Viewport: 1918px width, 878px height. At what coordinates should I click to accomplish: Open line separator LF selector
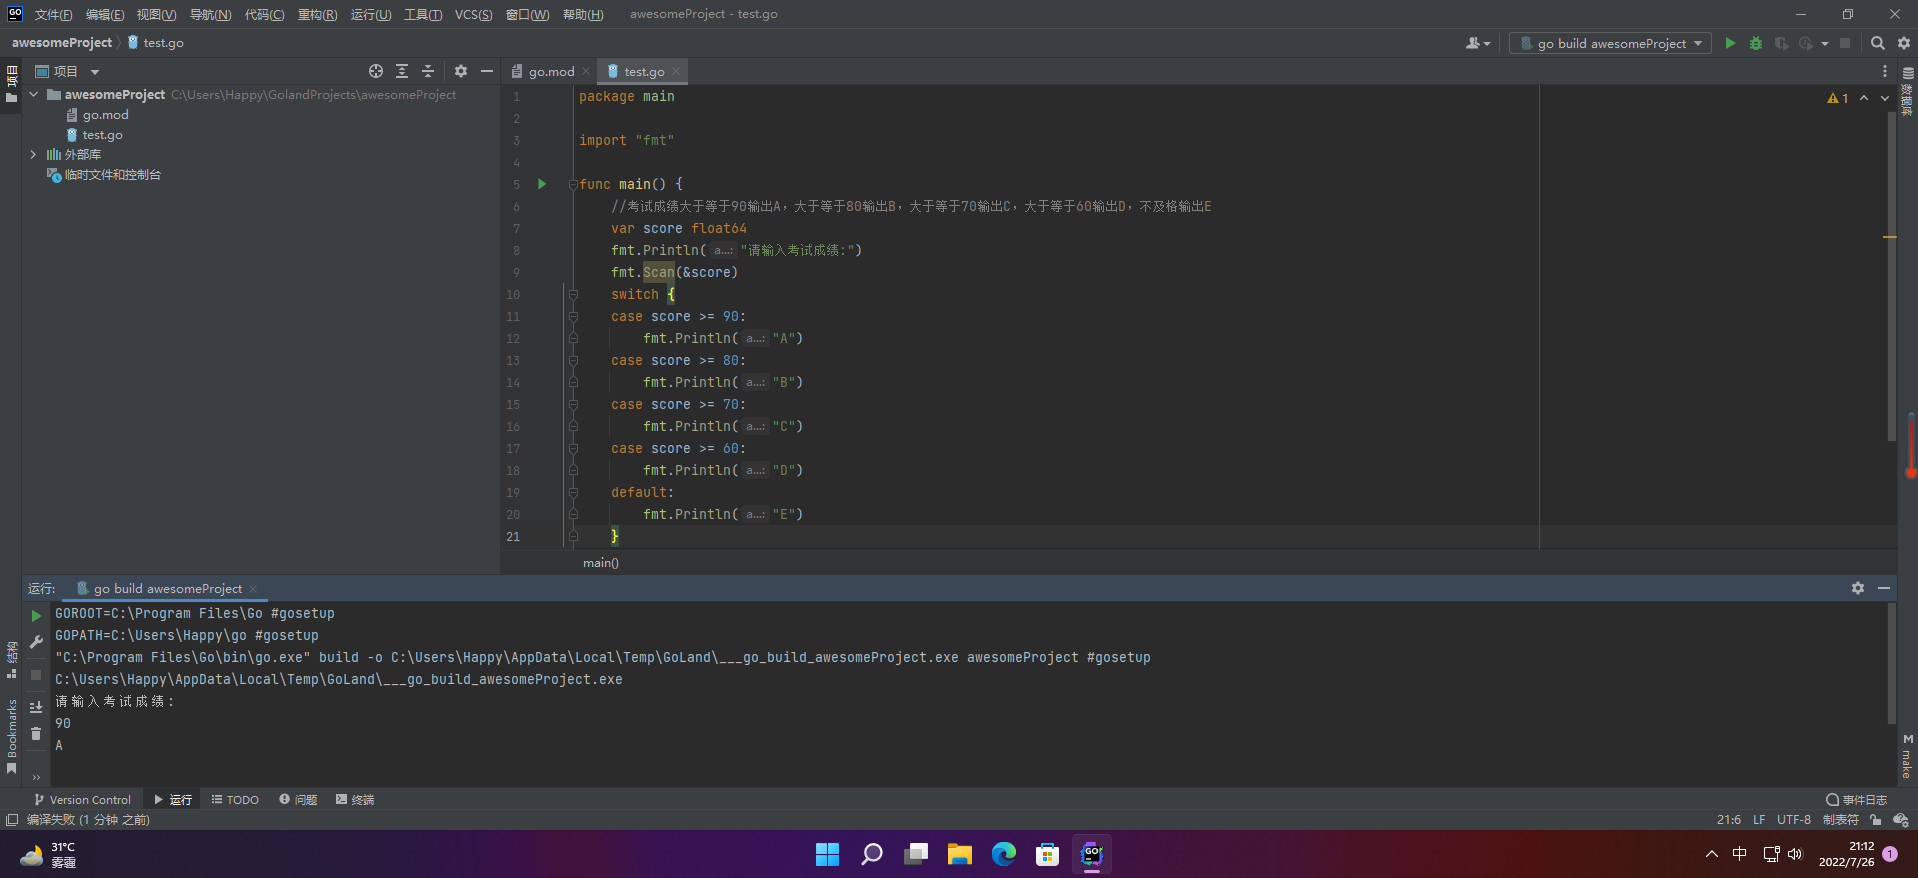pos(1759,820)
